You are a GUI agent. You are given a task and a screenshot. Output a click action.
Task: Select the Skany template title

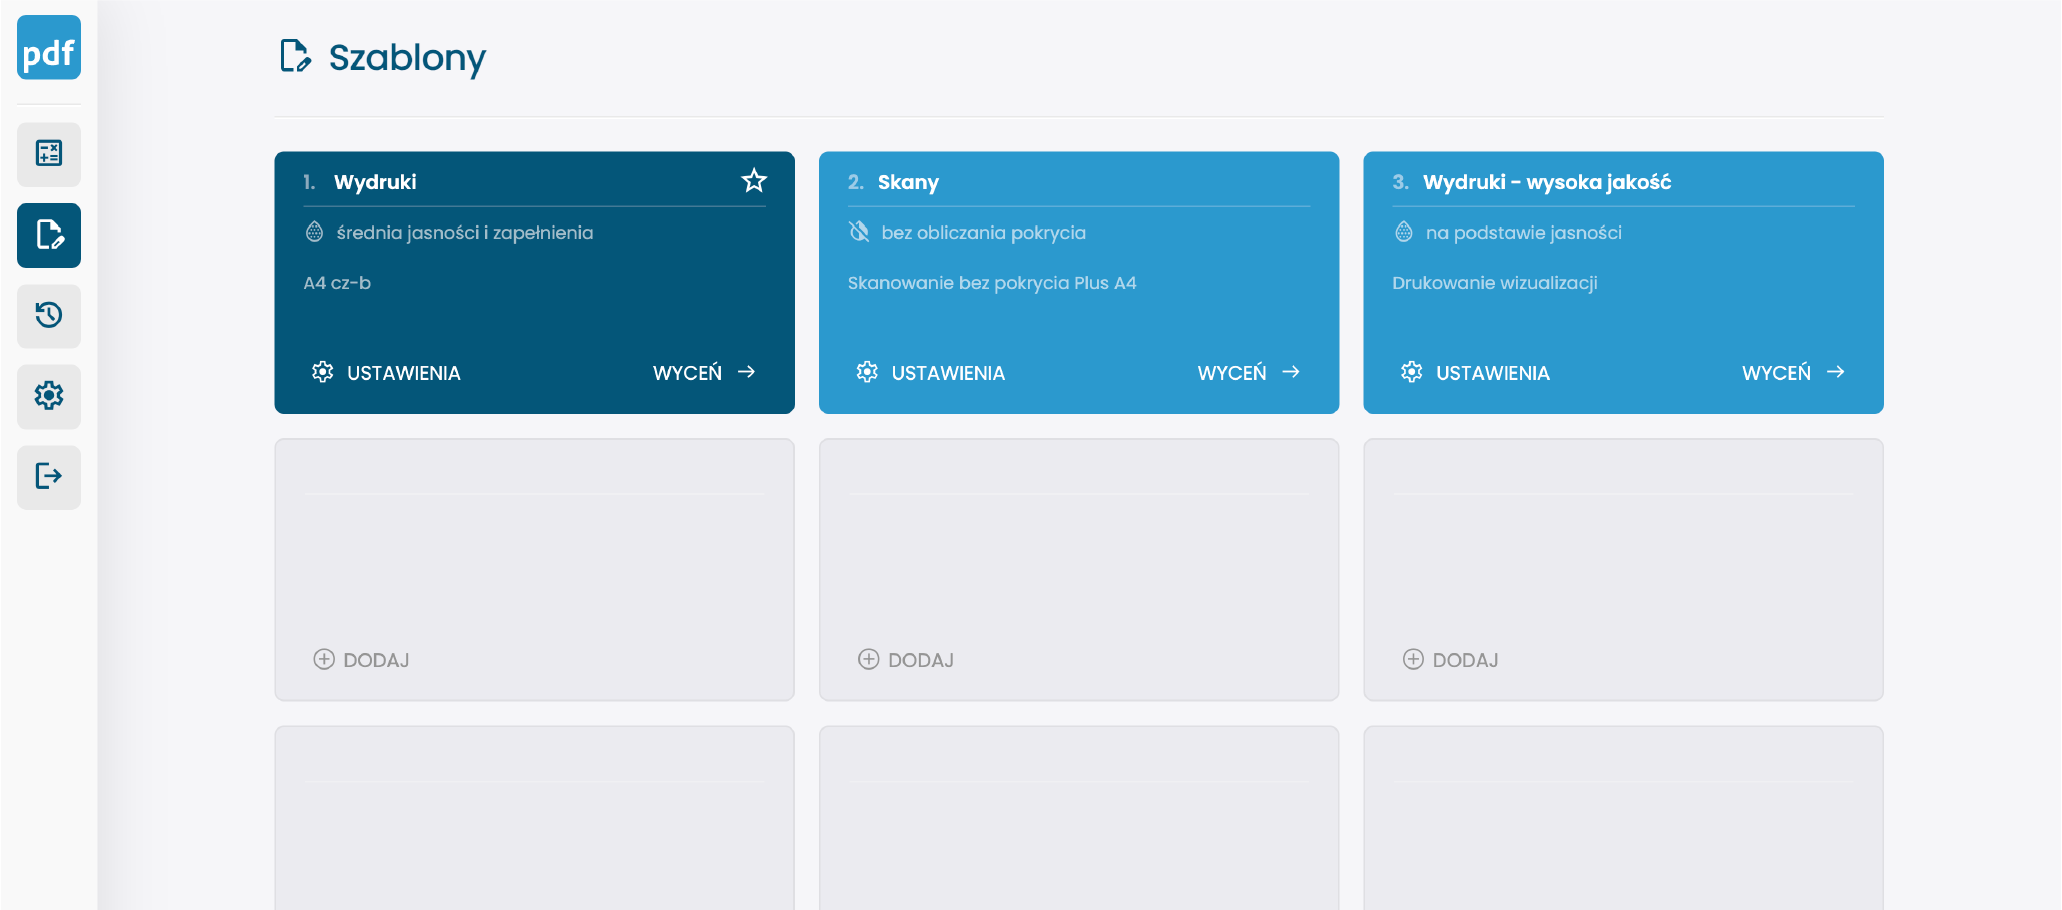click(x=908, y=182)
